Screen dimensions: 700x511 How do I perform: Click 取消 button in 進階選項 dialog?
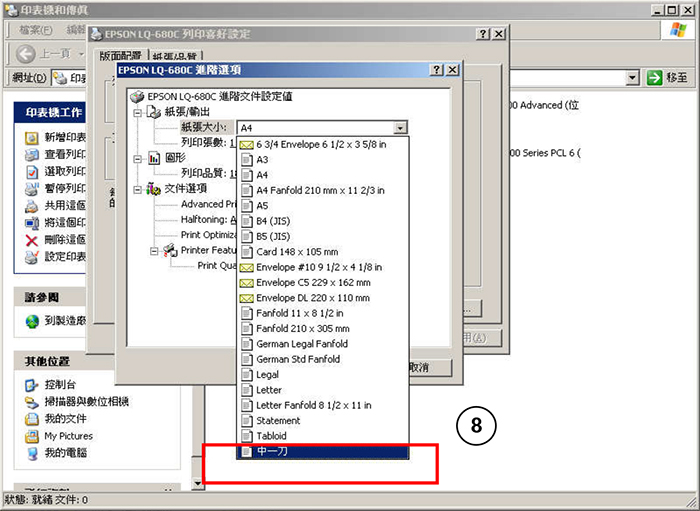point(430,367)
